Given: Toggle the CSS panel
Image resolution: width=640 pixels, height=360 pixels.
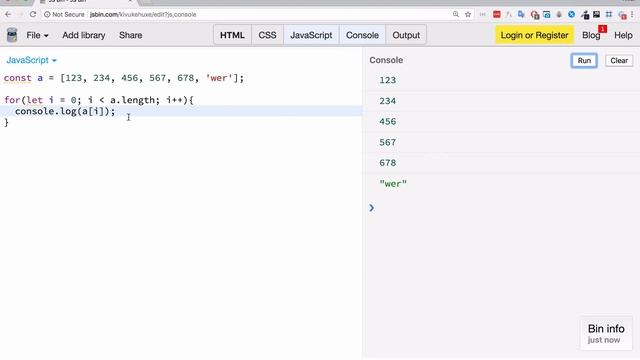Looking at the screenshot, I should 267,35.
